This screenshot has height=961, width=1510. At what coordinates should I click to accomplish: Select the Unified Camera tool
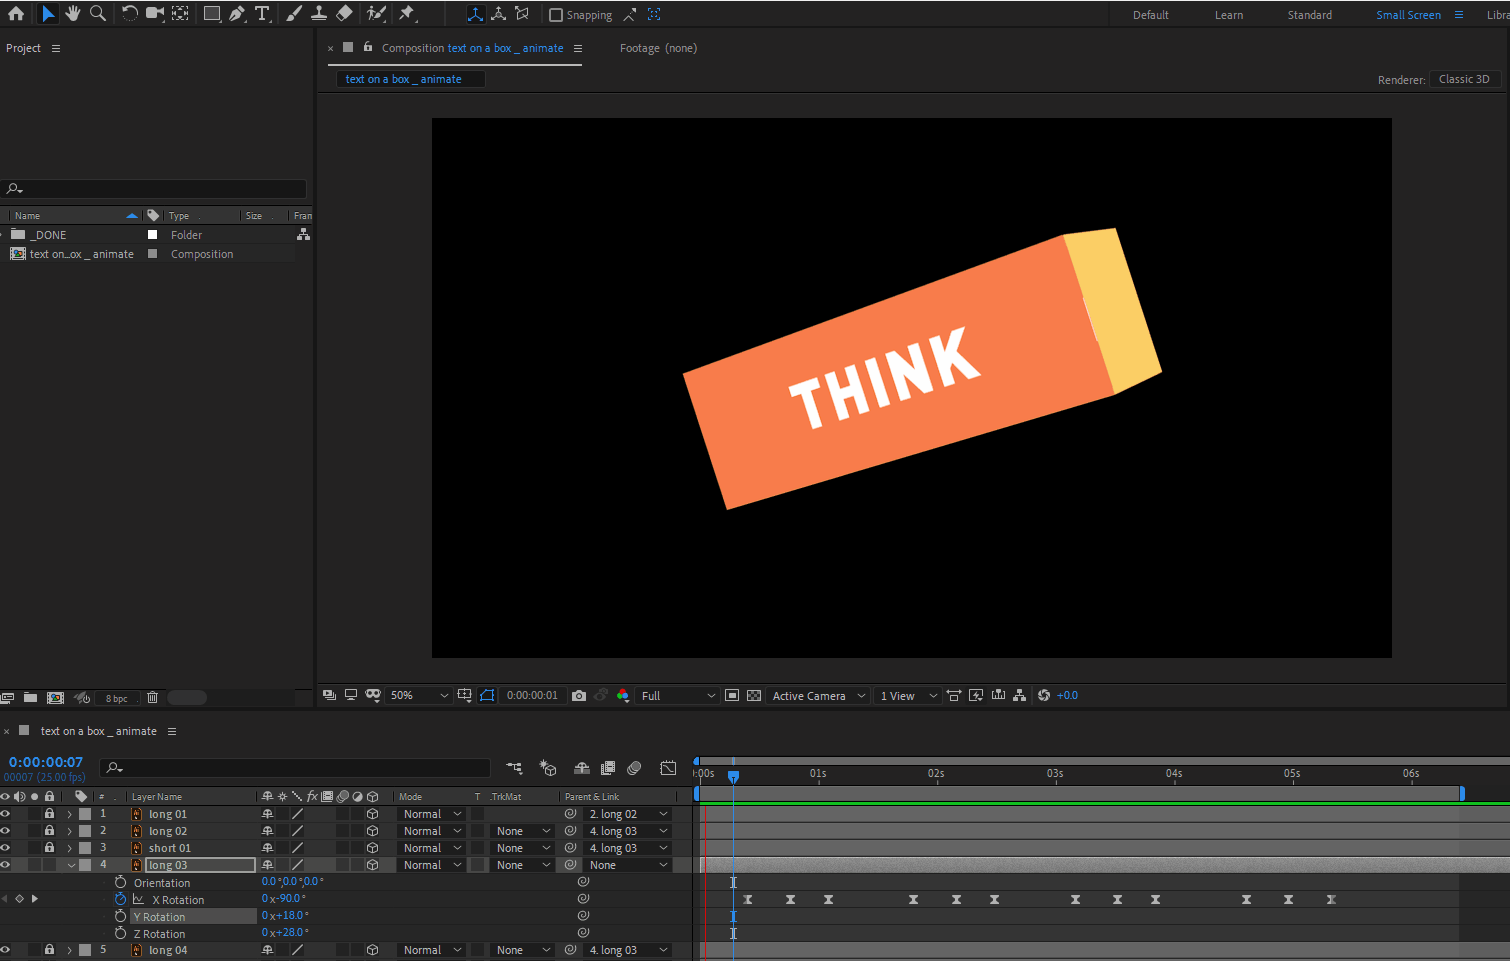click(x=155, y=14)
